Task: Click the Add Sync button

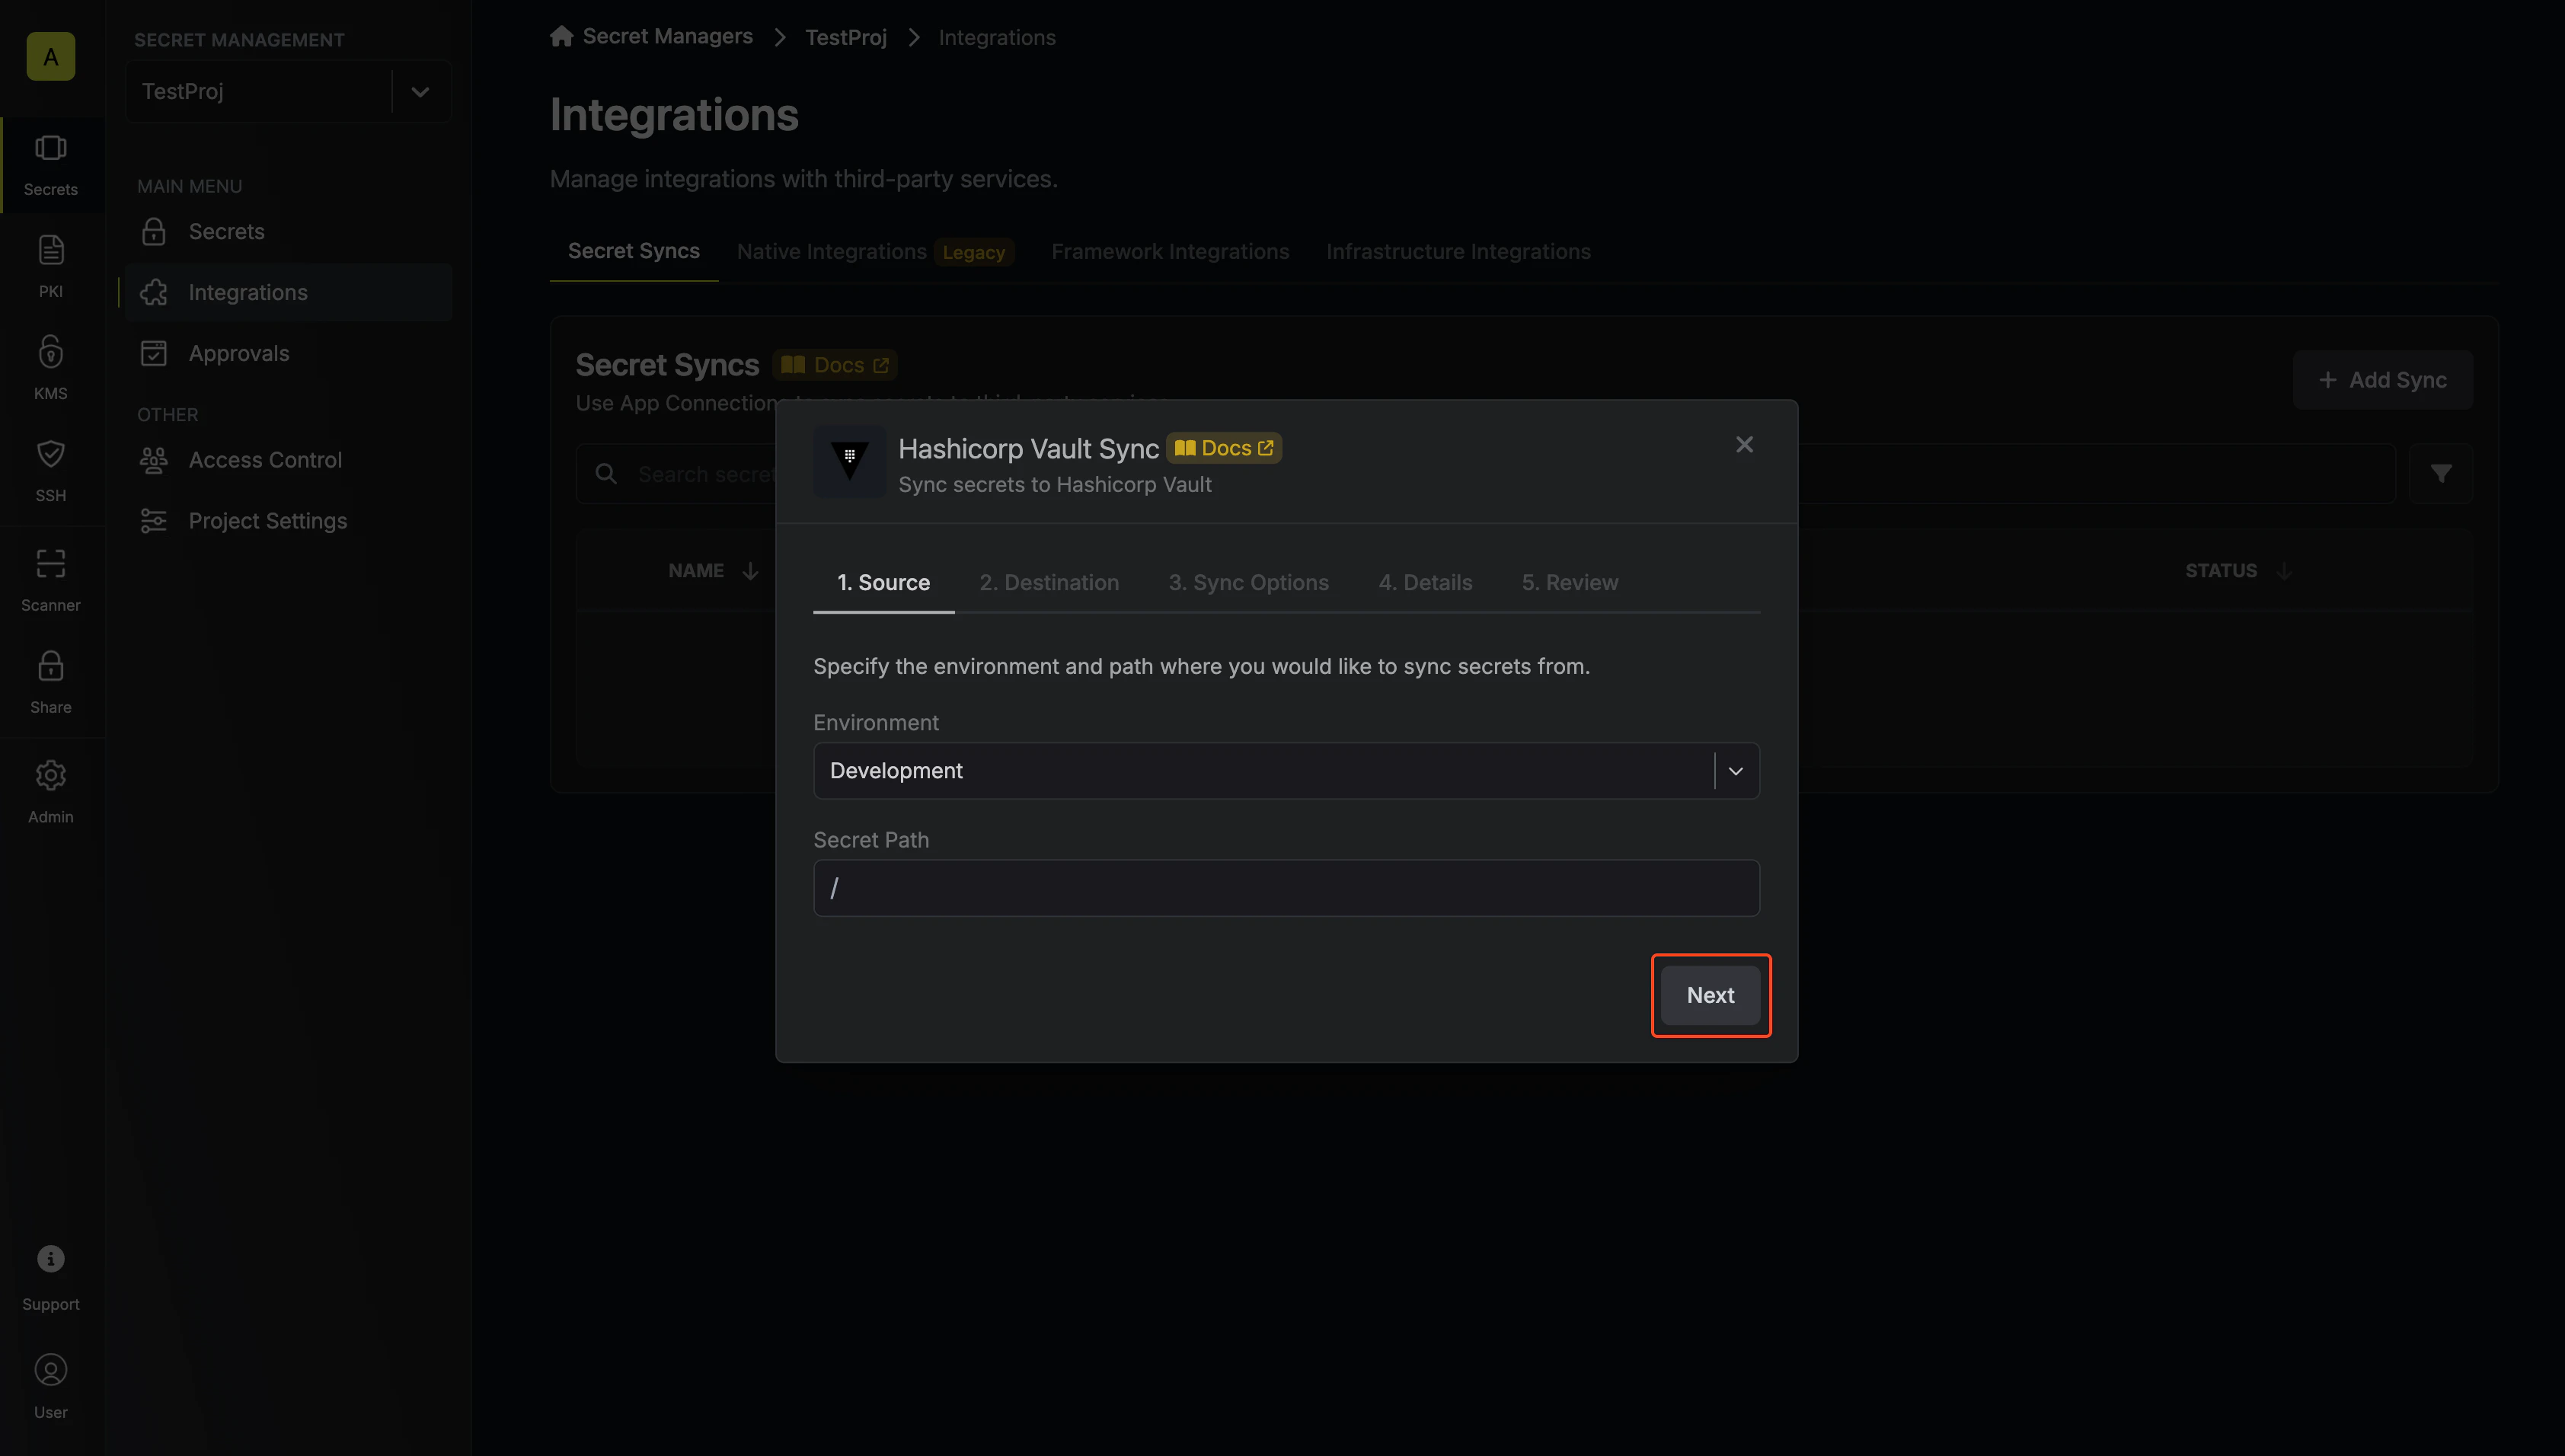Action: pyautogui.click(x=2382, y=380)
